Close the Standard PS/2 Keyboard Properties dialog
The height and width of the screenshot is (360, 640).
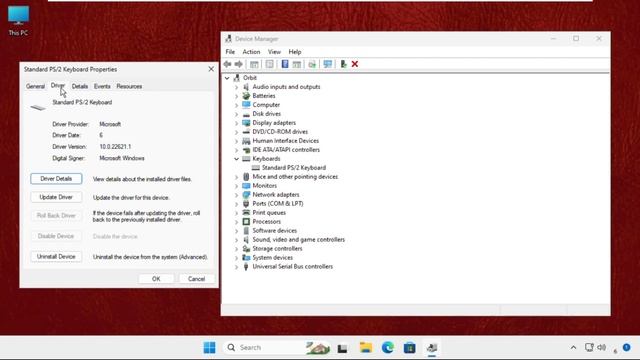[x=211, y=69]
